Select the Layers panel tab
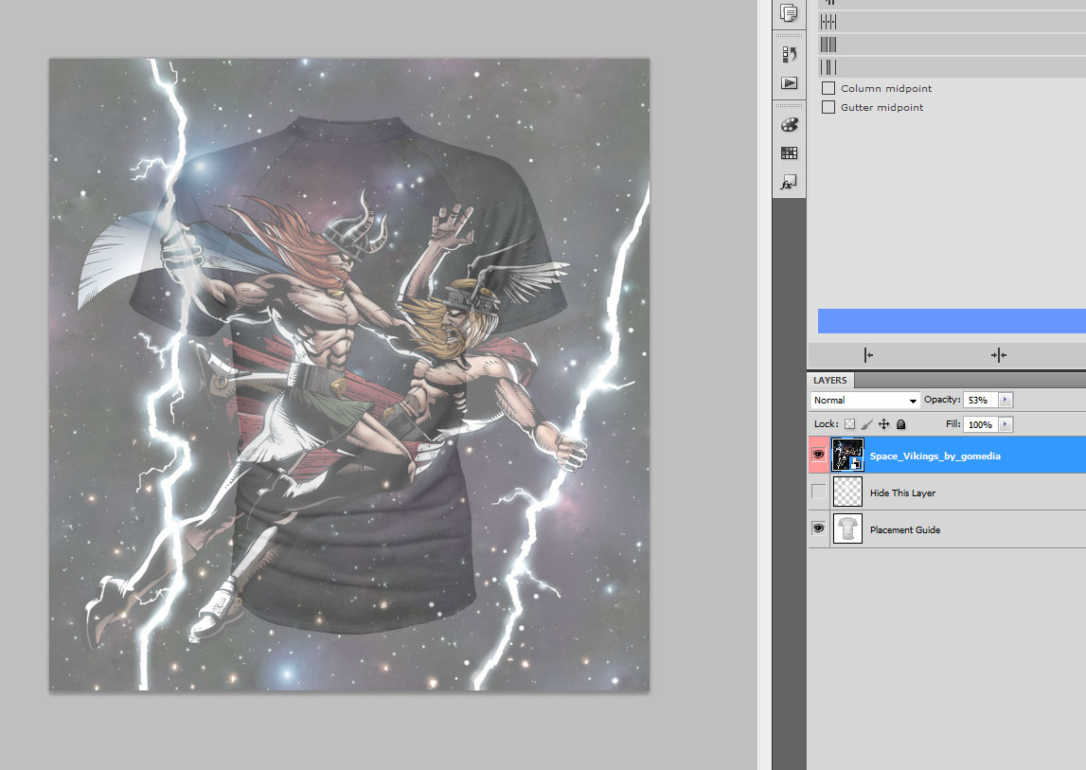This screenshot has height=770, width=1086. 830,380
